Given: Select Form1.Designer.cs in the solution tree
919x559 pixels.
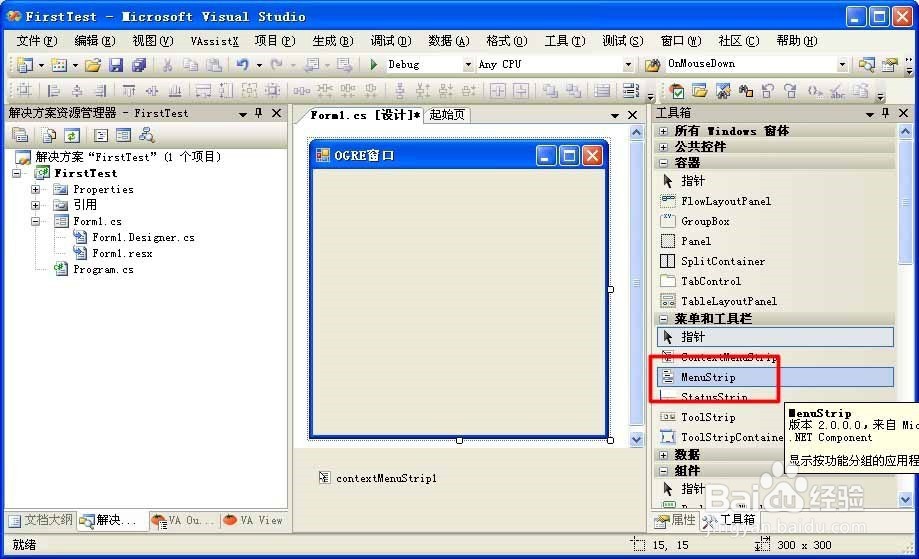Looking at the screenshot, I should [x=134, y=237].
